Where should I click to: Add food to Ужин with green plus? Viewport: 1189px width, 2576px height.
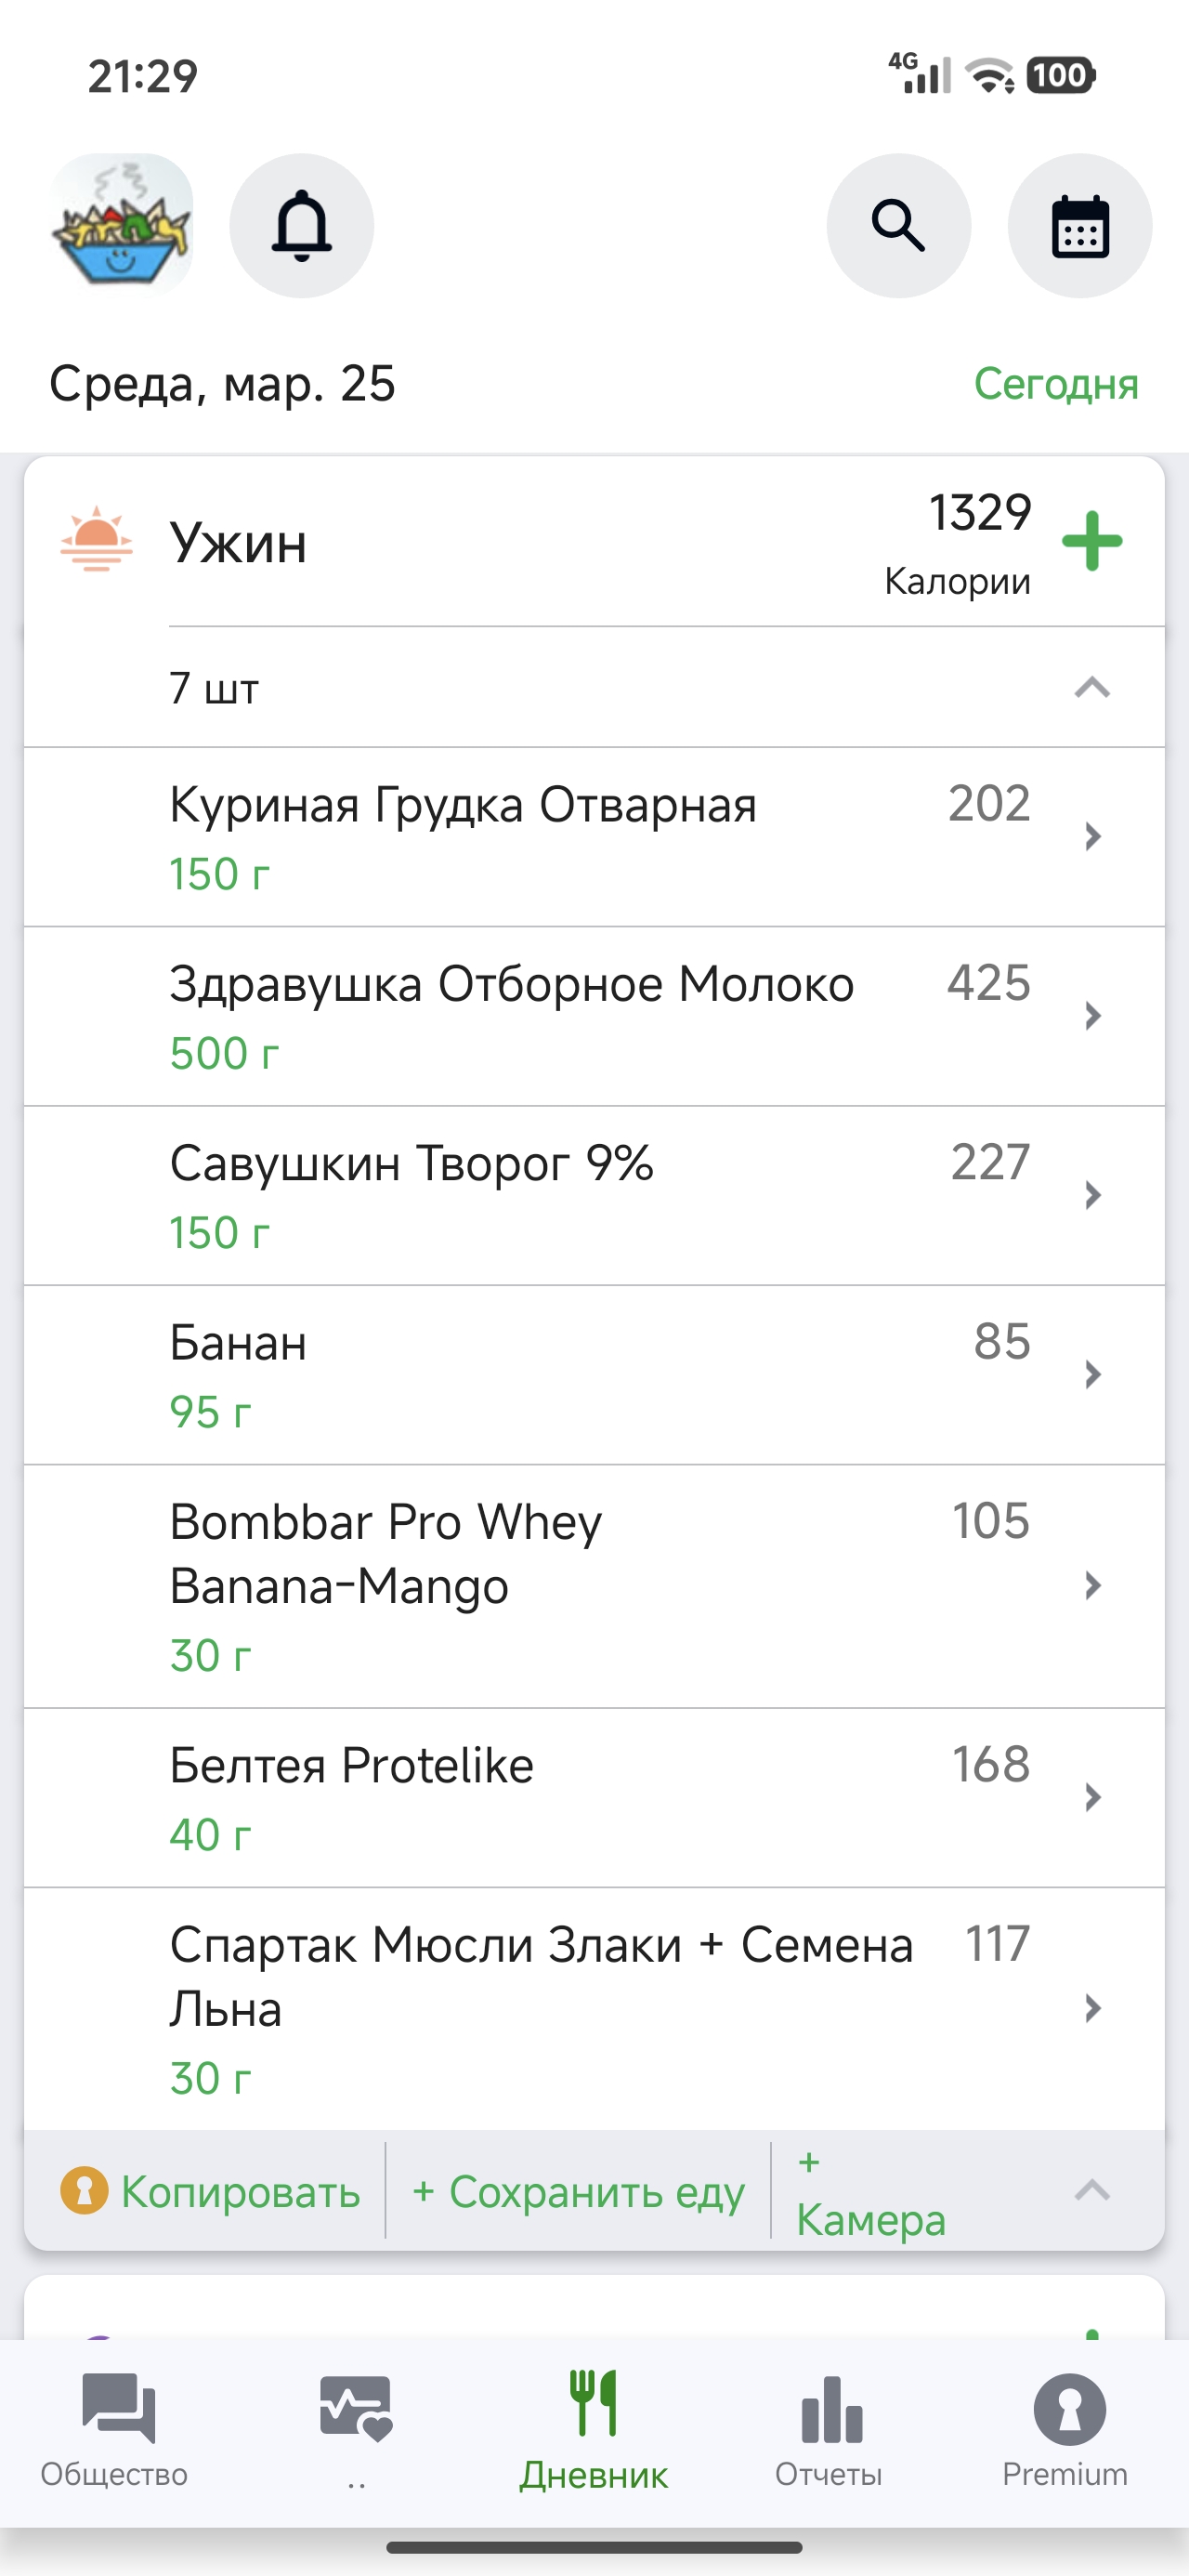(1092, 541)
